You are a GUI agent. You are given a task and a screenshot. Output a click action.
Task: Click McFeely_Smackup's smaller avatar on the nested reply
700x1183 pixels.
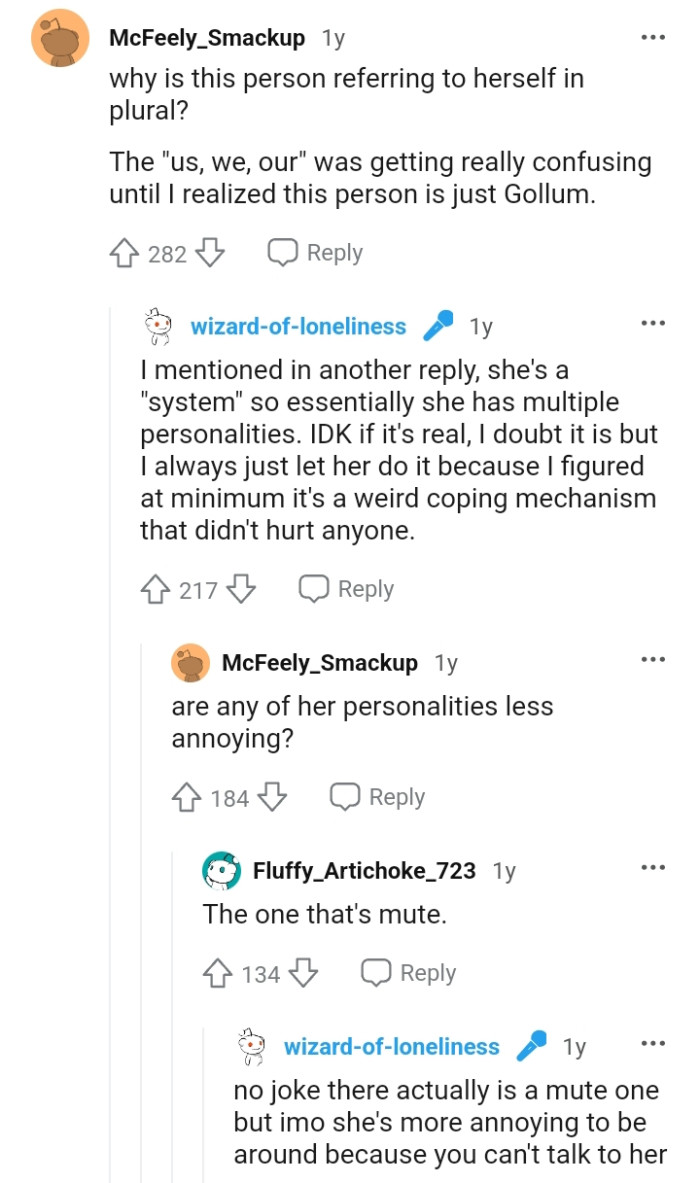coord(190,662)
